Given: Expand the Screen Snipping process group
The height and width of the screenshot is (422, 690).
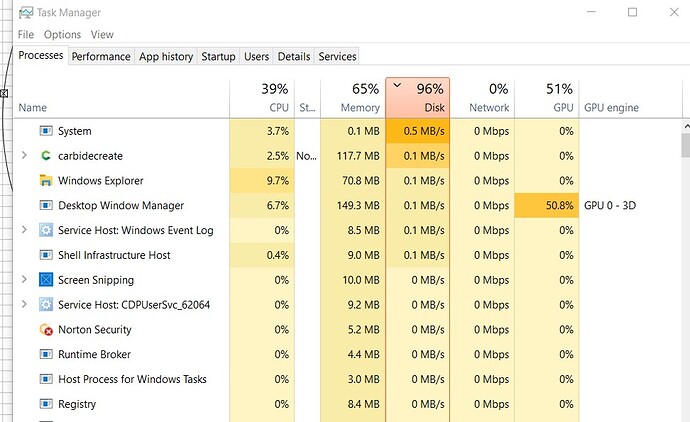Looking at the screenshot, I should 24,279.
